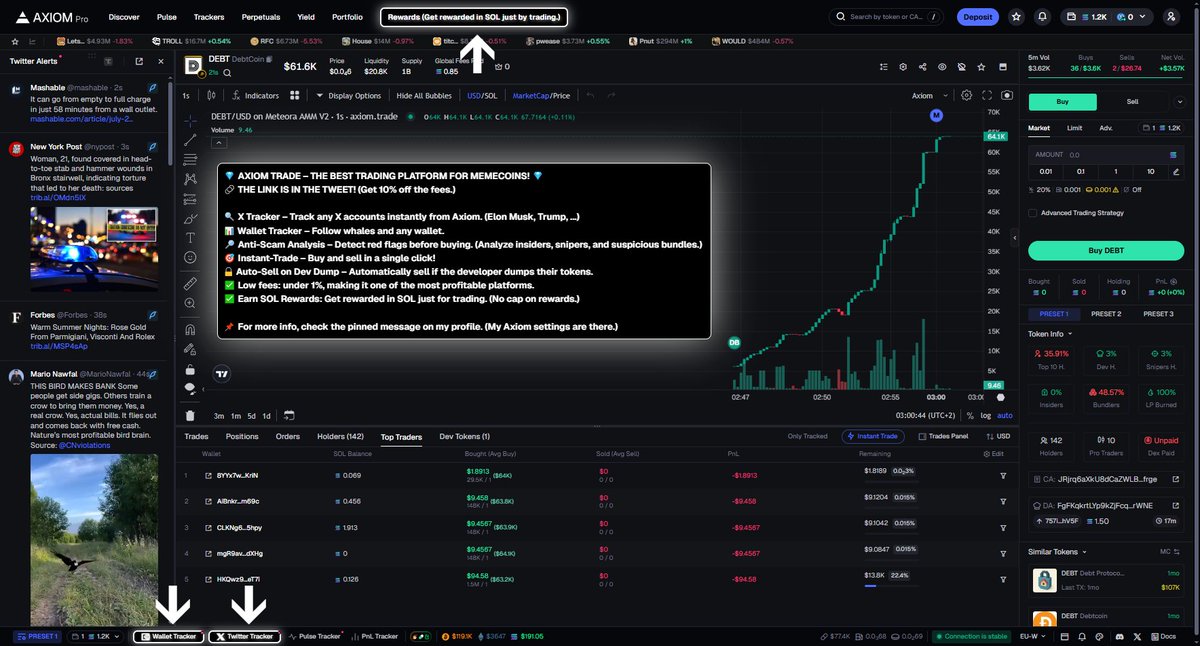Select the zoom in tool
This screenshot has height=646, width=1200.
pyautogui.click(x=190, y=304)
